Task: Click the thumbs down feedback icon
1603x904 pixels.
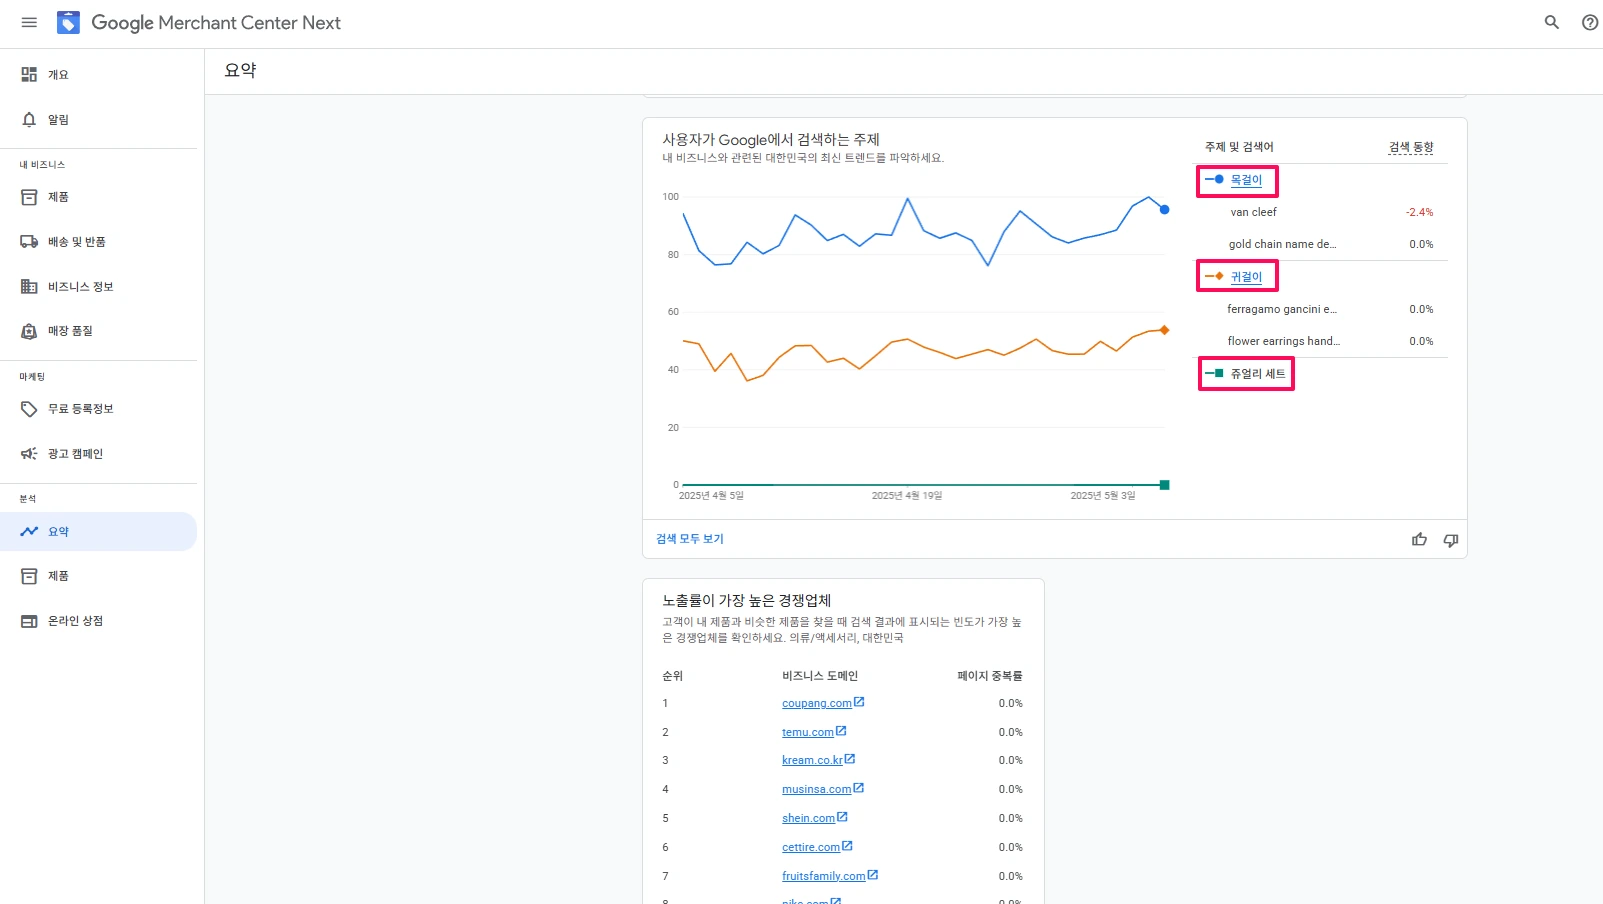Action: 1450,540
